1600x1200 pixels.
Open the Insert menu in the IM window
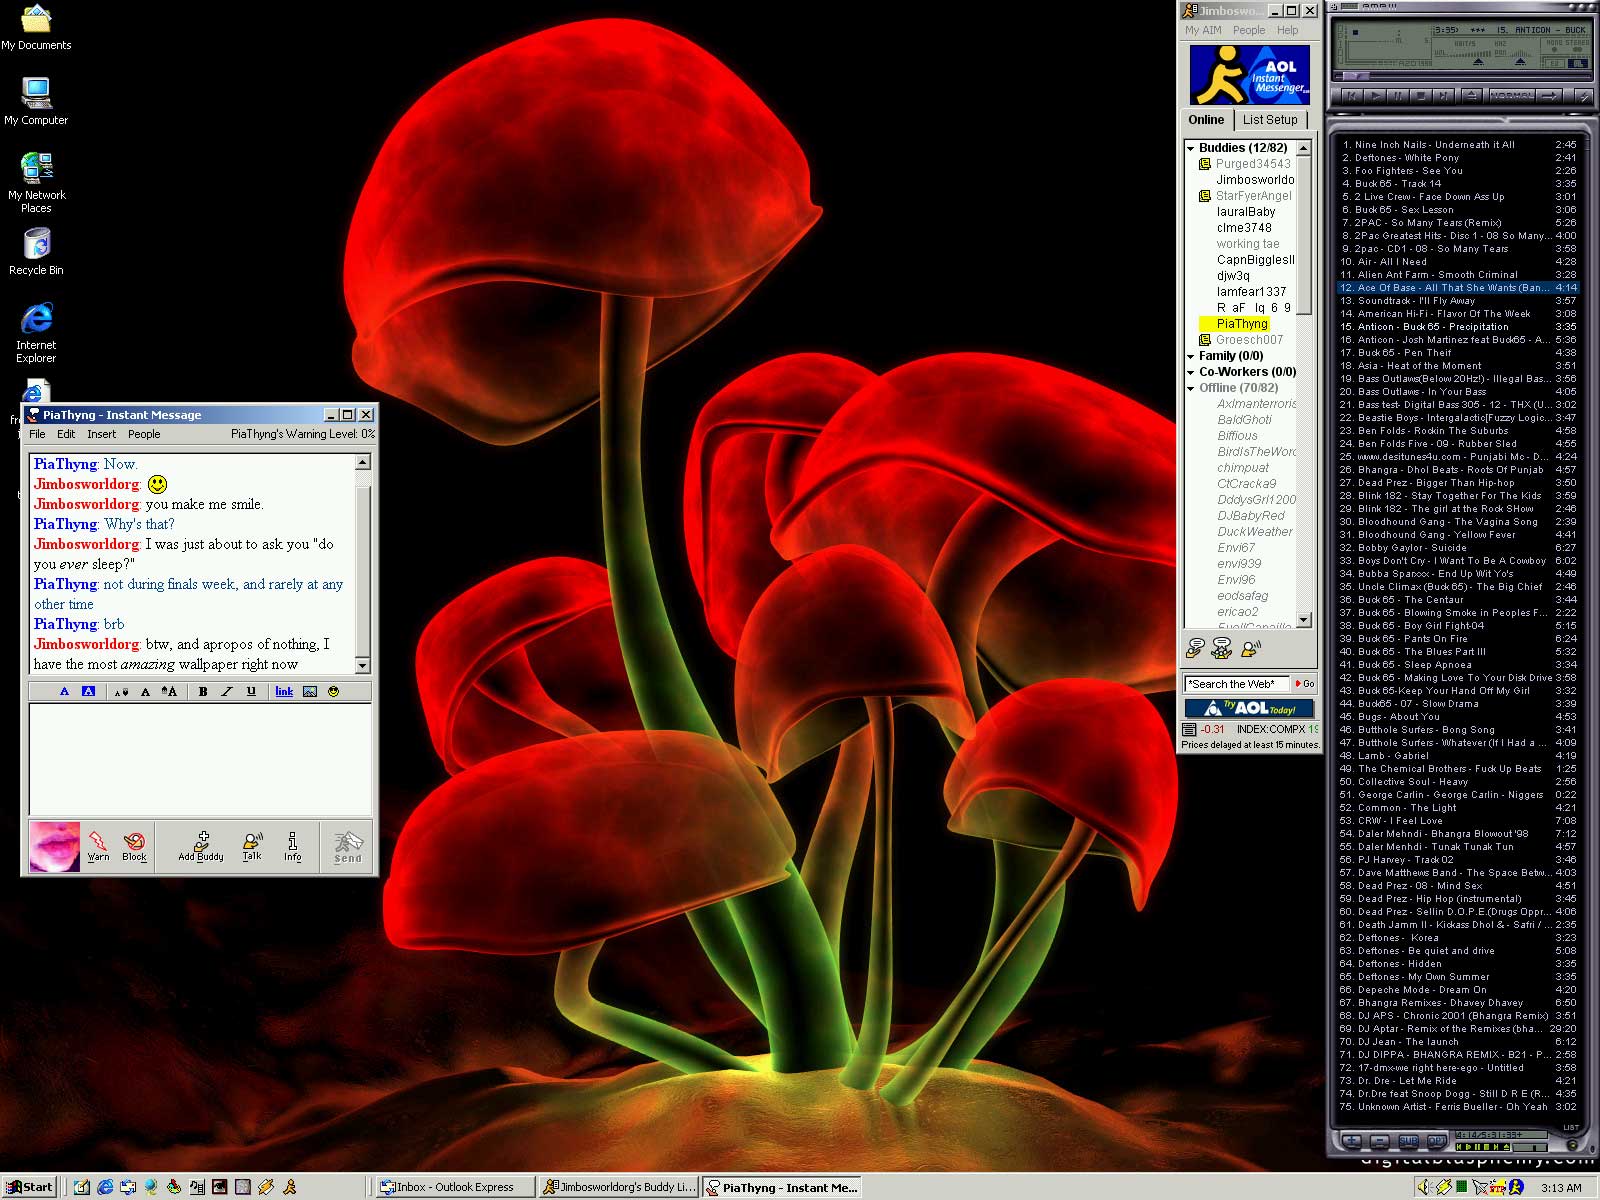tap(101, 434)
